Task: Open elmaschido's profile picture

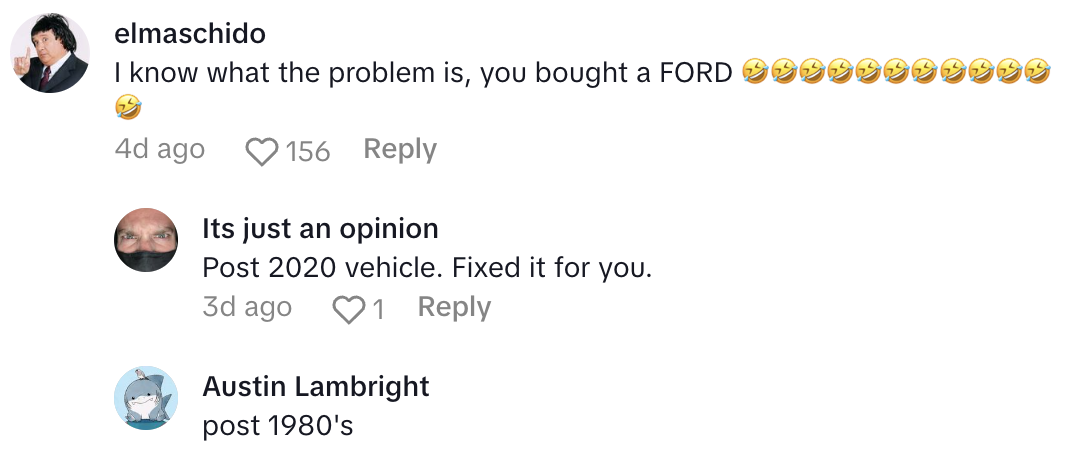Action: pyautogui.click(x=49, y=54)
